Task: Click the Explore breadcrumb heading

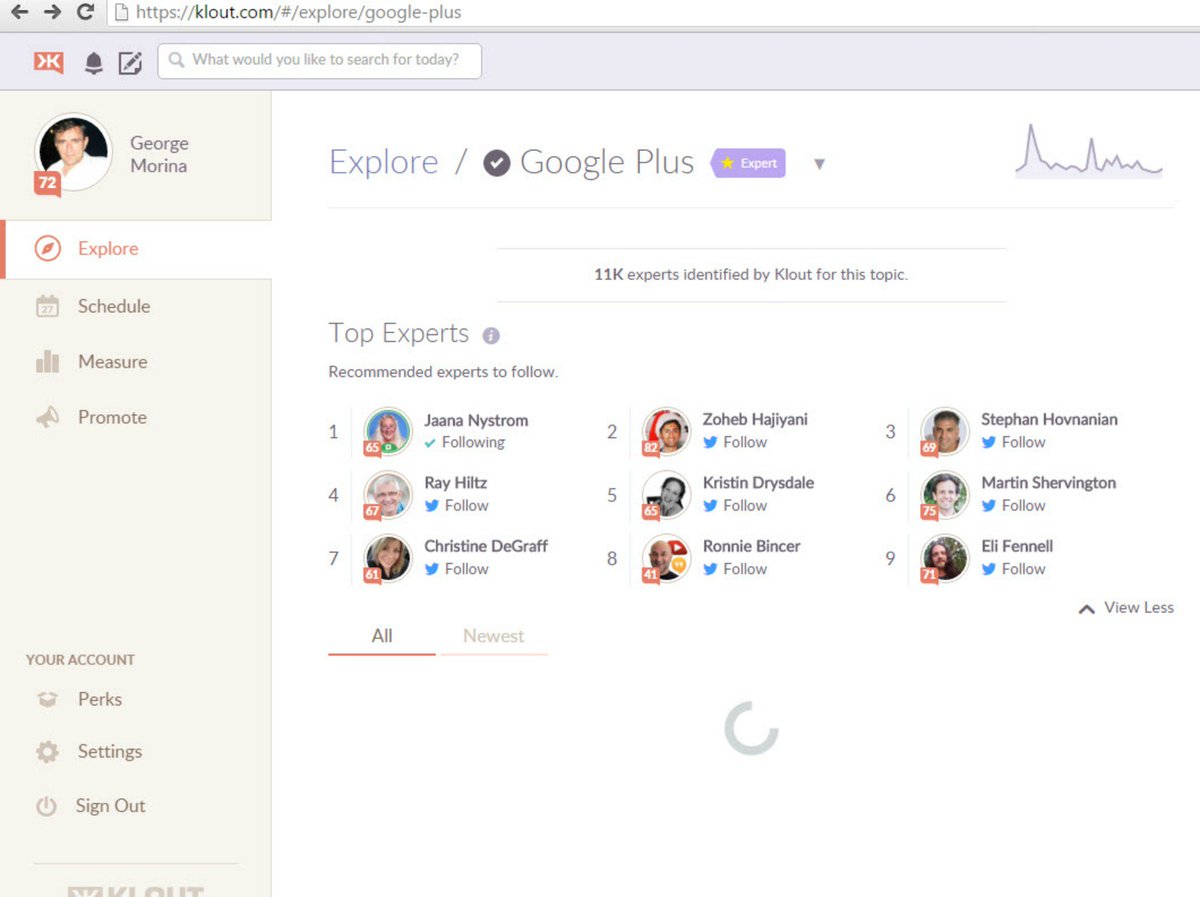Action: [384, 162]
